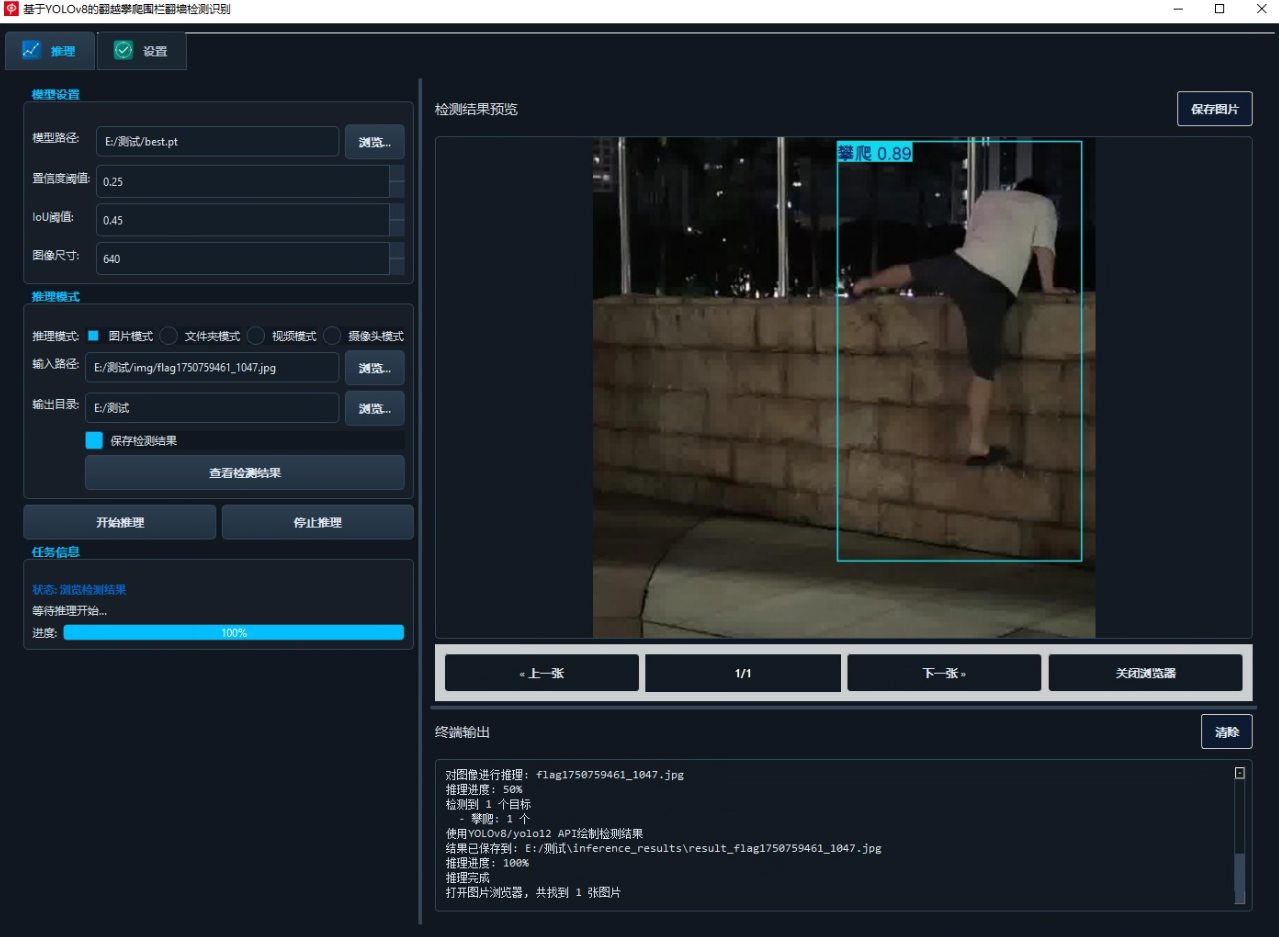Toggle 保存检测结果 checkbox
Image resolution: width=1279 pixels, height=937 pixels.
point(94,440)
